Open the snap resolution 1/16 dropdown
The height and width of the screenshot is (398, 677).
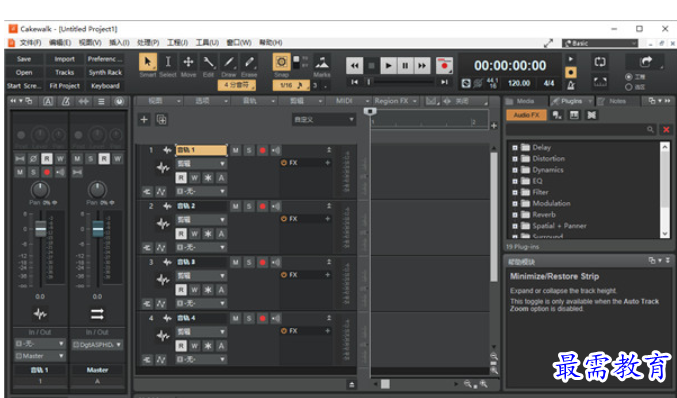(x=291, y=85)
